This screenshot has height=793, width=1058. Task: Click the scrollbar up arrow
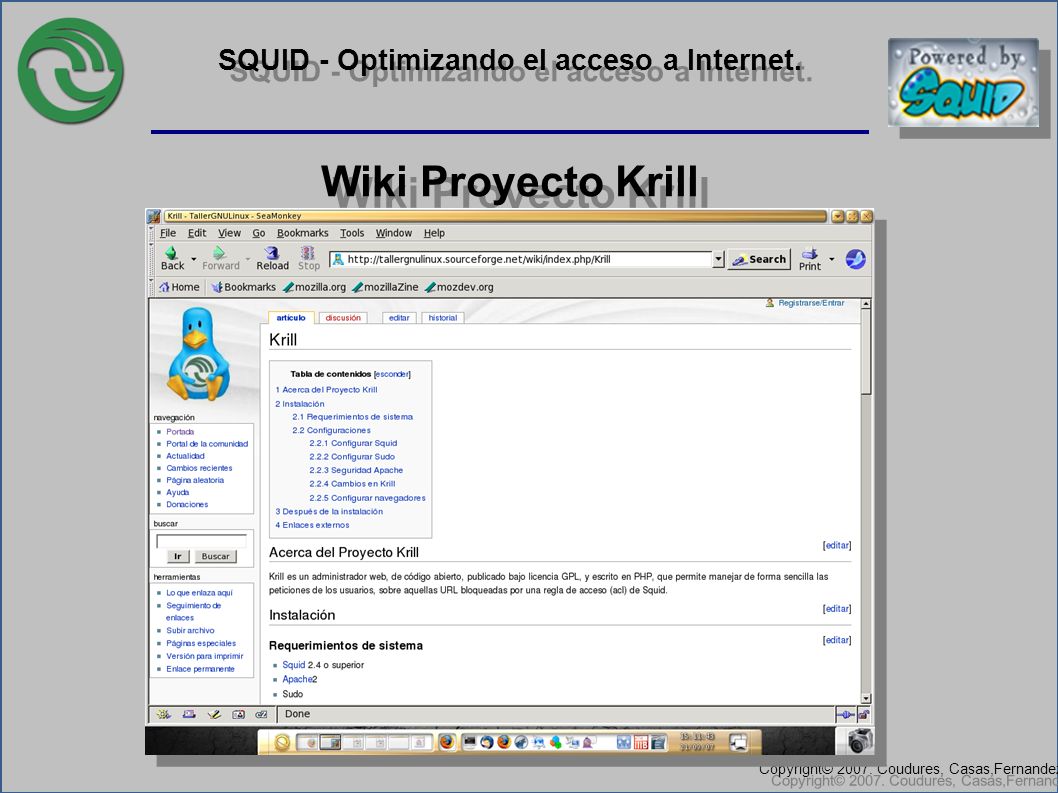tap(866, 304)
